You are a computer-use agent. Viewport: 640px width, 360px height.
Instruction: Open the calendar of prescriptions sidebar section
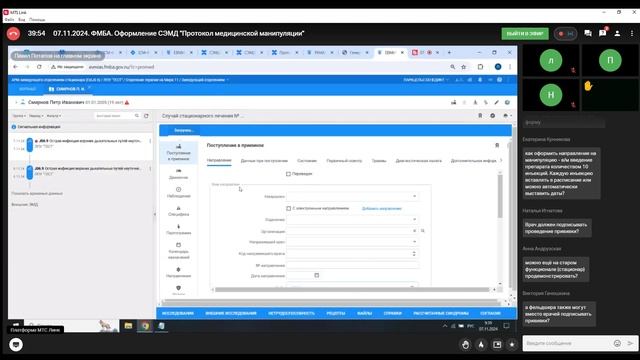pos(178,251)
